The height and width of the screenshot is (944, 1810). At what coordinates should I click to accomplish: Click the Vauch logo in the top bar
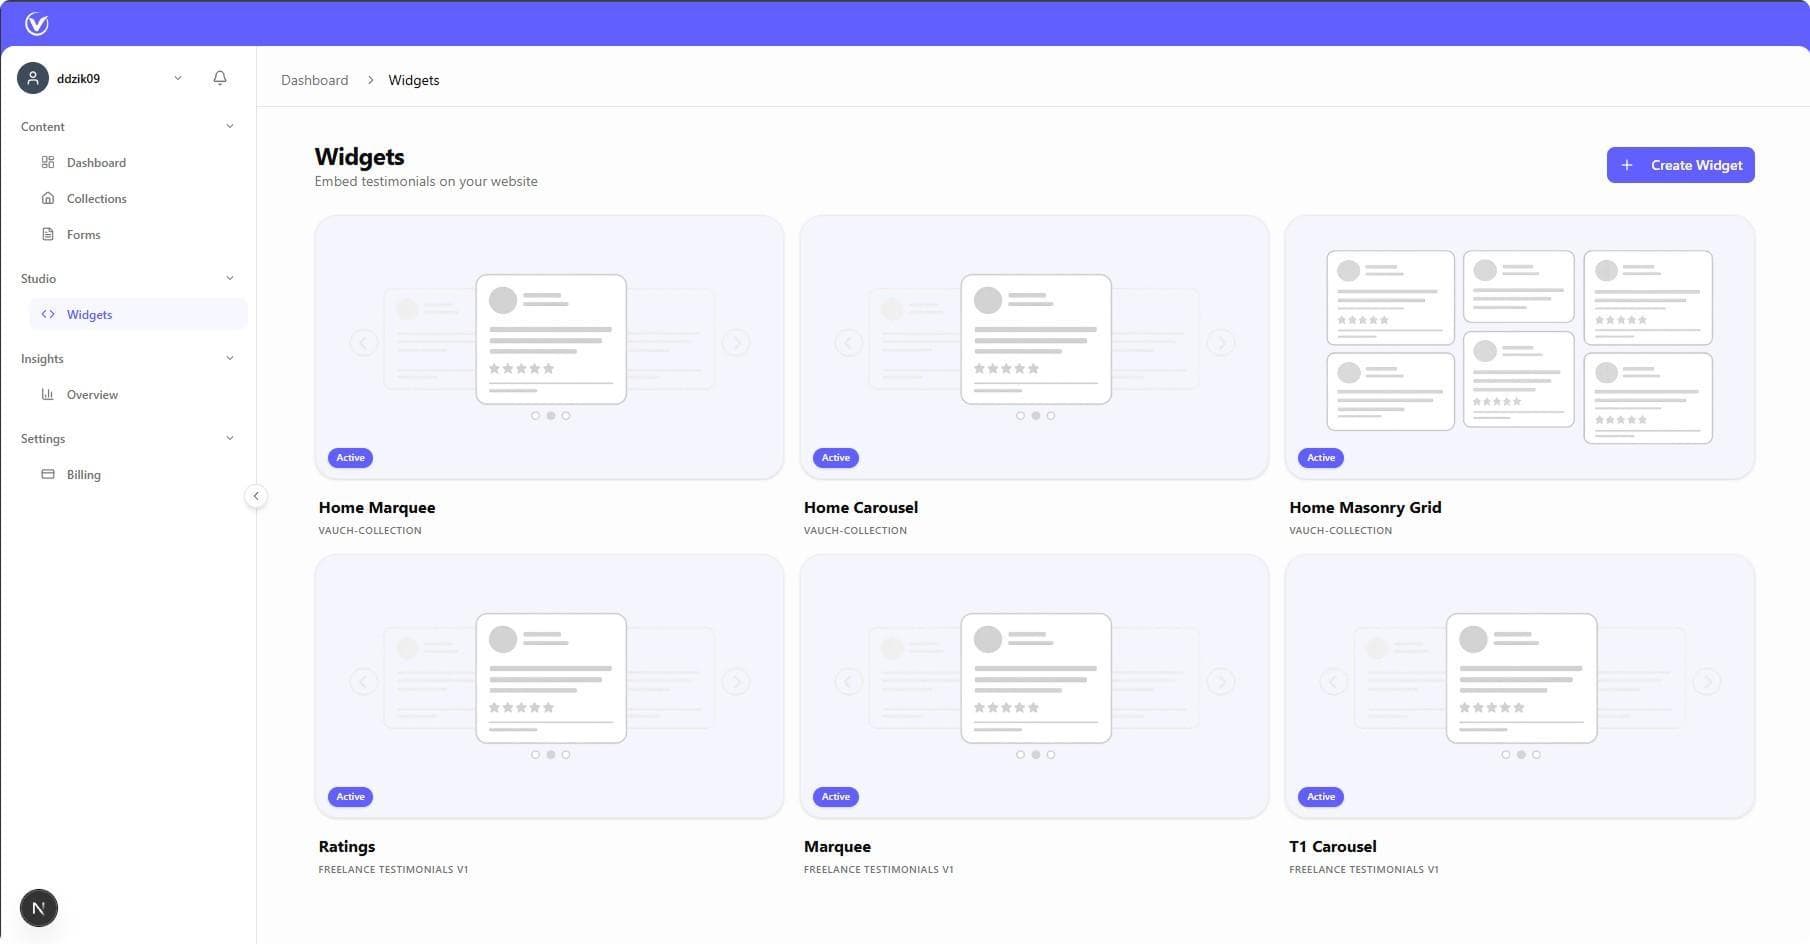click(38, 22)
